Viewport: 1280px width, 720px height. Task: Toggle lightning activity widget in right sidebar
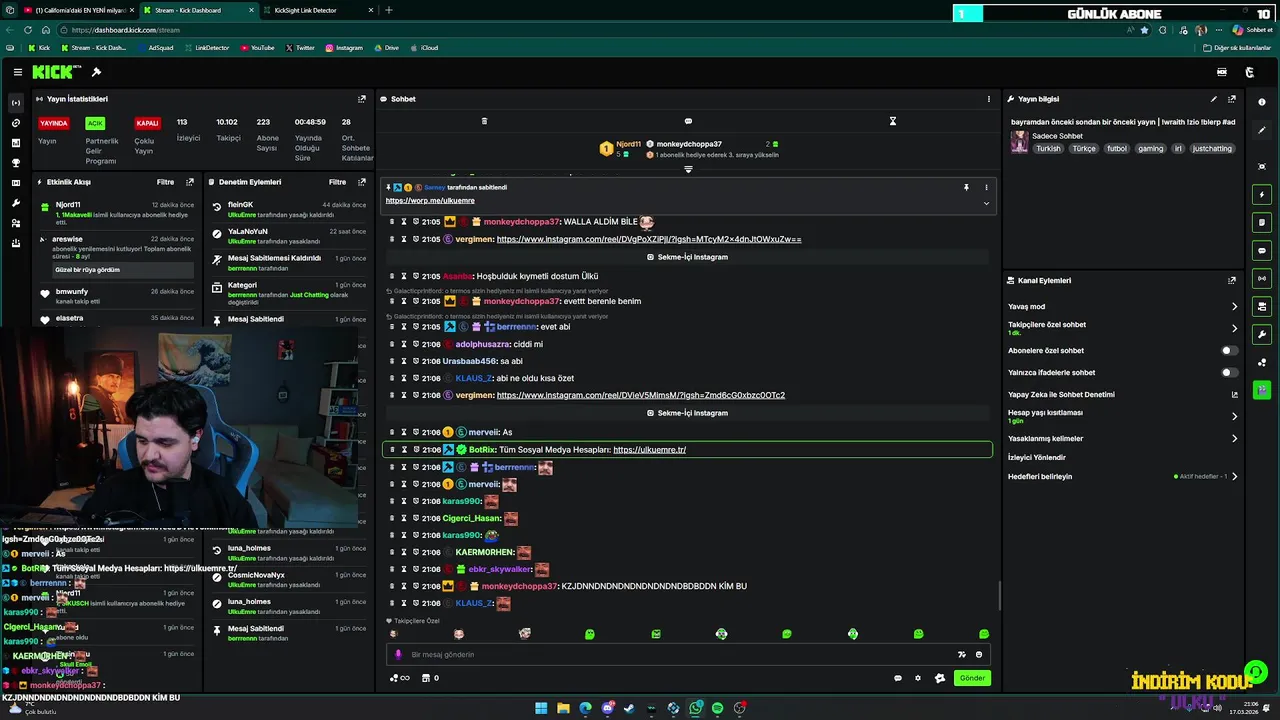click(1262, 194)
